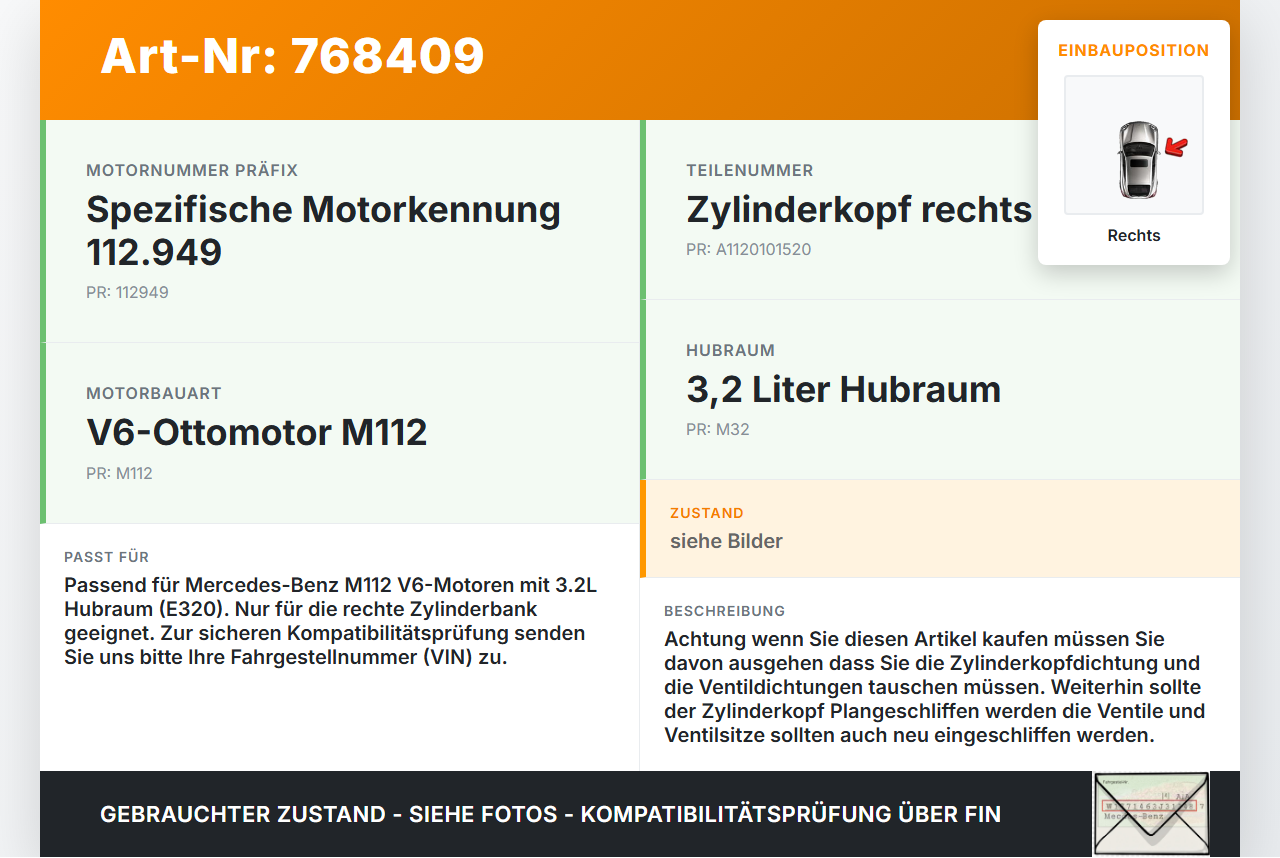1280x858 pixels.
Task: Select the MOTORNUMMER PRÄFIX label
Action: click(x=192, y=170)
